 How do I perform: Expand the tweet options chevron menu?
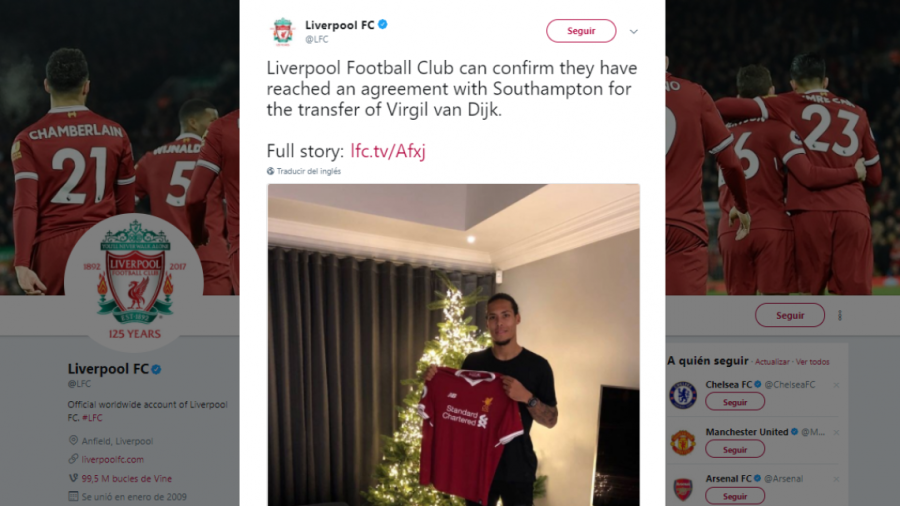pyautogui.click(x=633, y=31)
